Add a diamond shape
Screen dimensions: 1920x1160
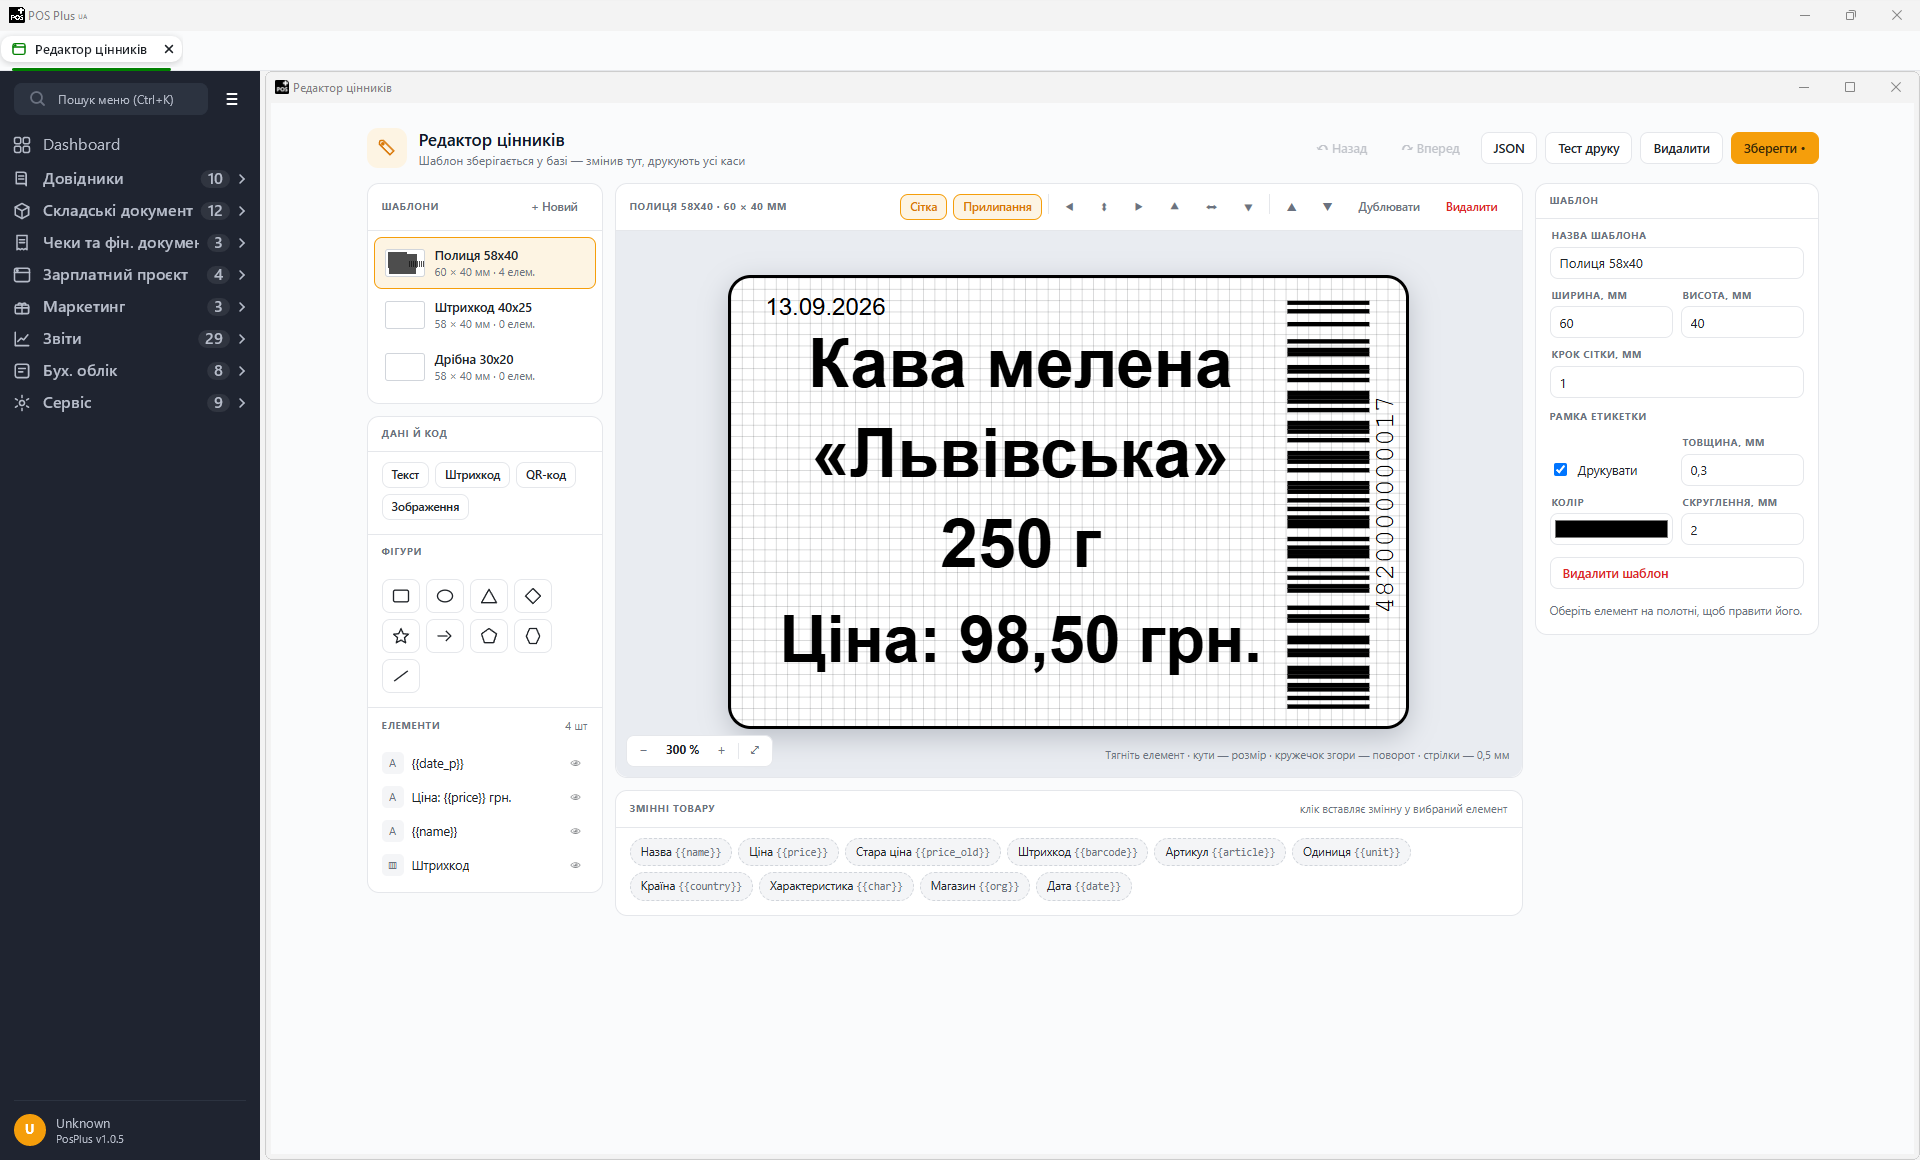[x=533, y=596]
